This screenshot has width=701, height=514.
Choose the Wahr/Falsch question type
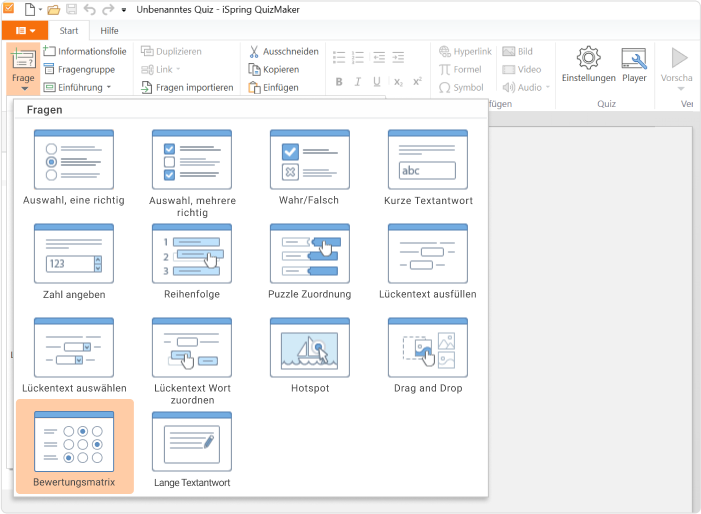pos(309,168)
